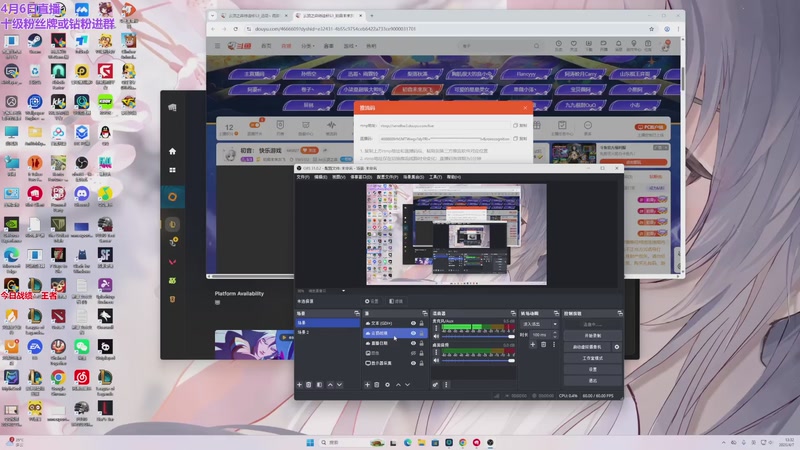Toggle lock on 文本 (GDI+) source

pos(421,323)
